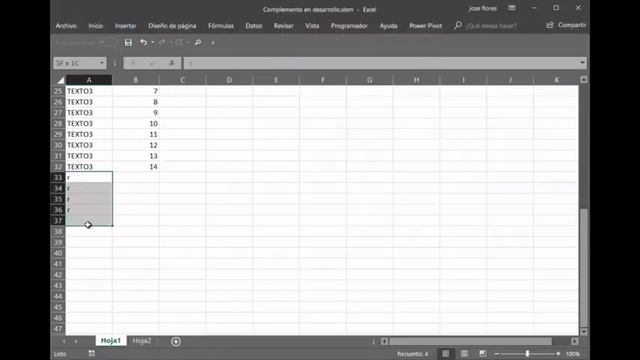The height and width of the screenshot is (360, 640).
Task: Click the next sheet navigation arrow
Action: (76, 341)
